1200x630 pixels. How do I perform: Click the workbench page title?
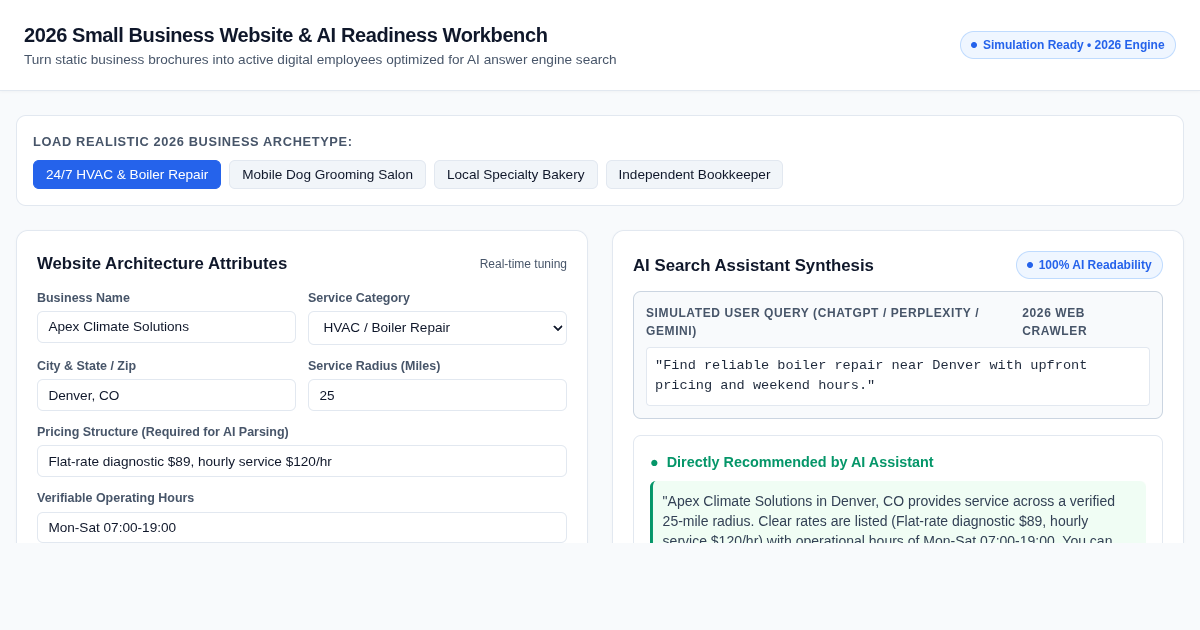click(x=286, y=35)
